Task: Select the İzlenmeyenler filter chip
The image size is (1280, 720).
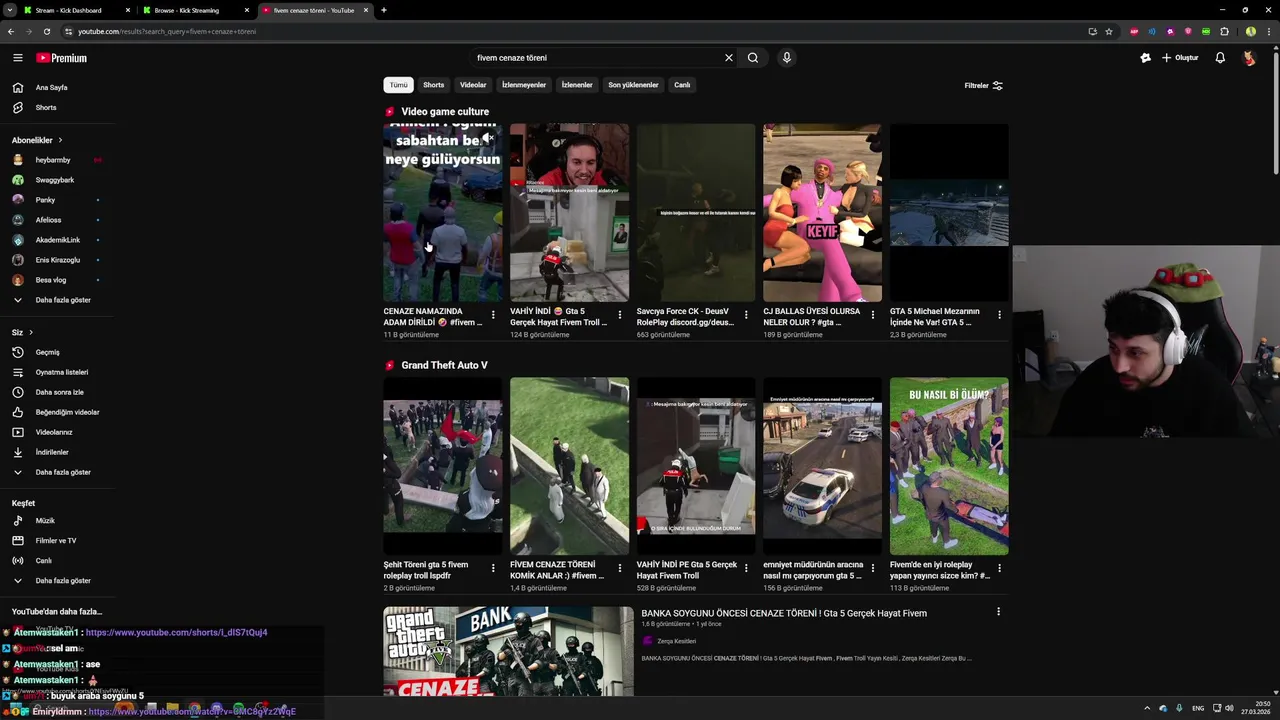Action: (524, 85)
